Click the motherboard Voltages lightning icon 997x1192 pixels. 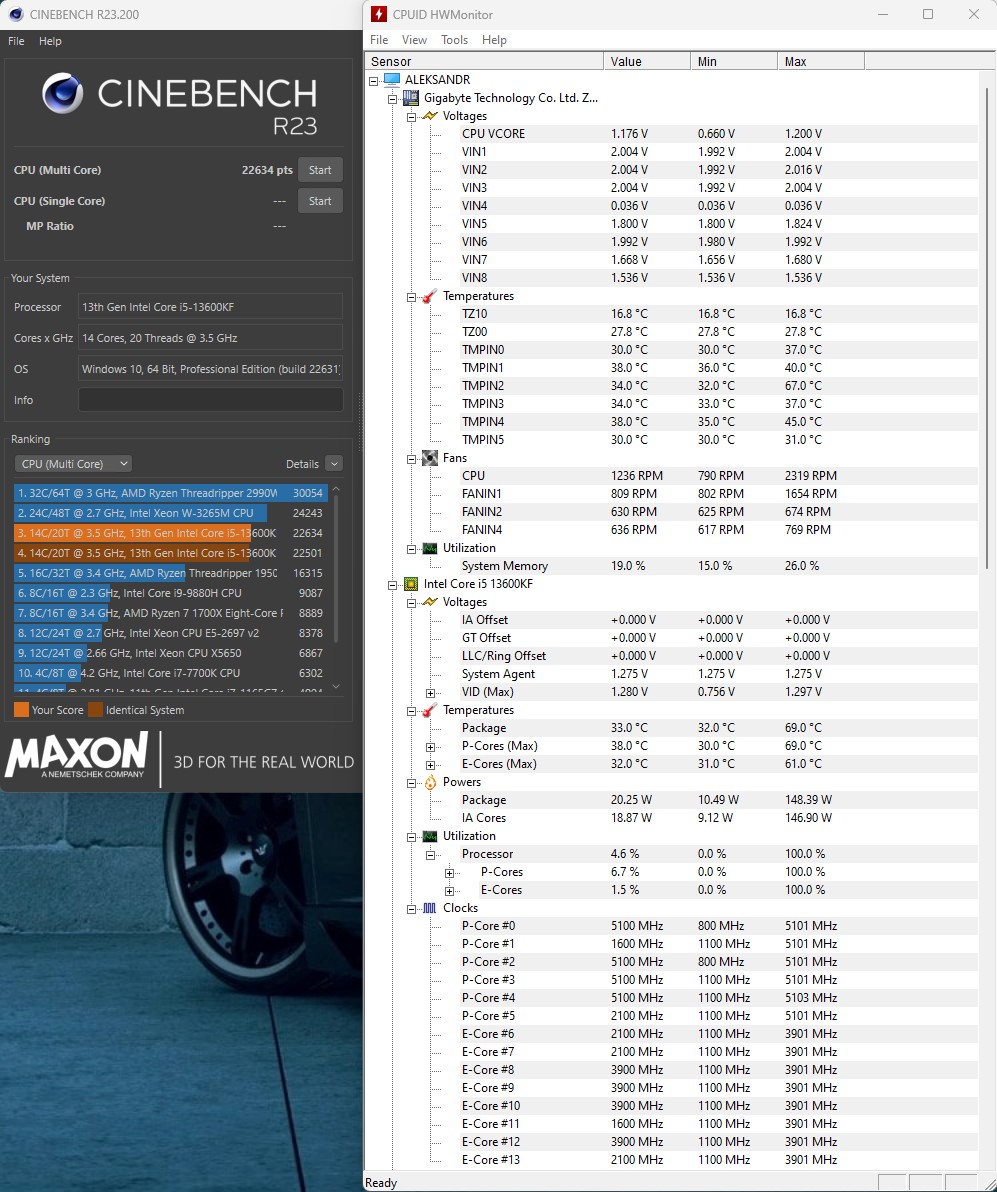point(430,116)
